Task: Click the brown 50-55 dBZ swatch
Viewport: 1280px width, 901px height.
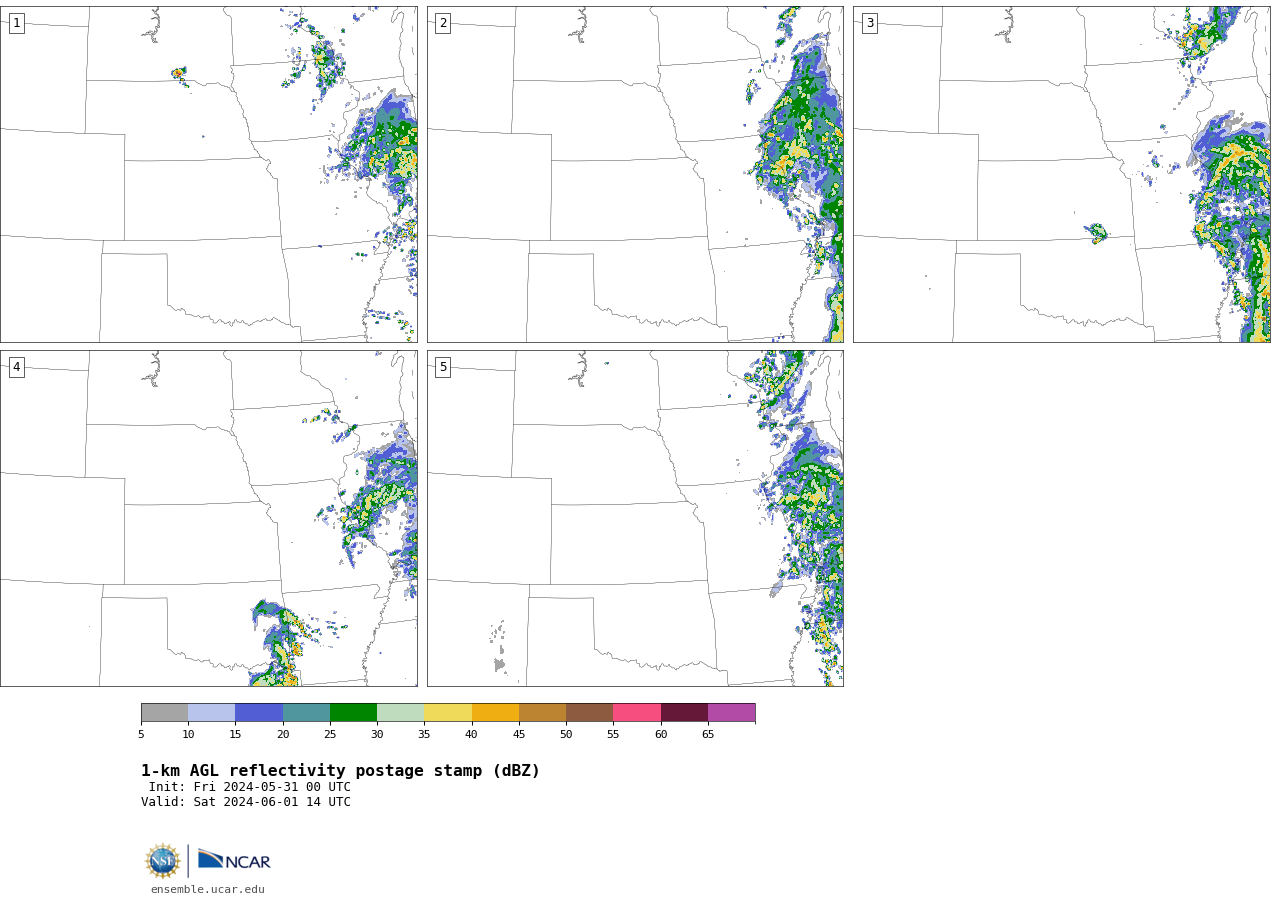Action: (589, 712)
